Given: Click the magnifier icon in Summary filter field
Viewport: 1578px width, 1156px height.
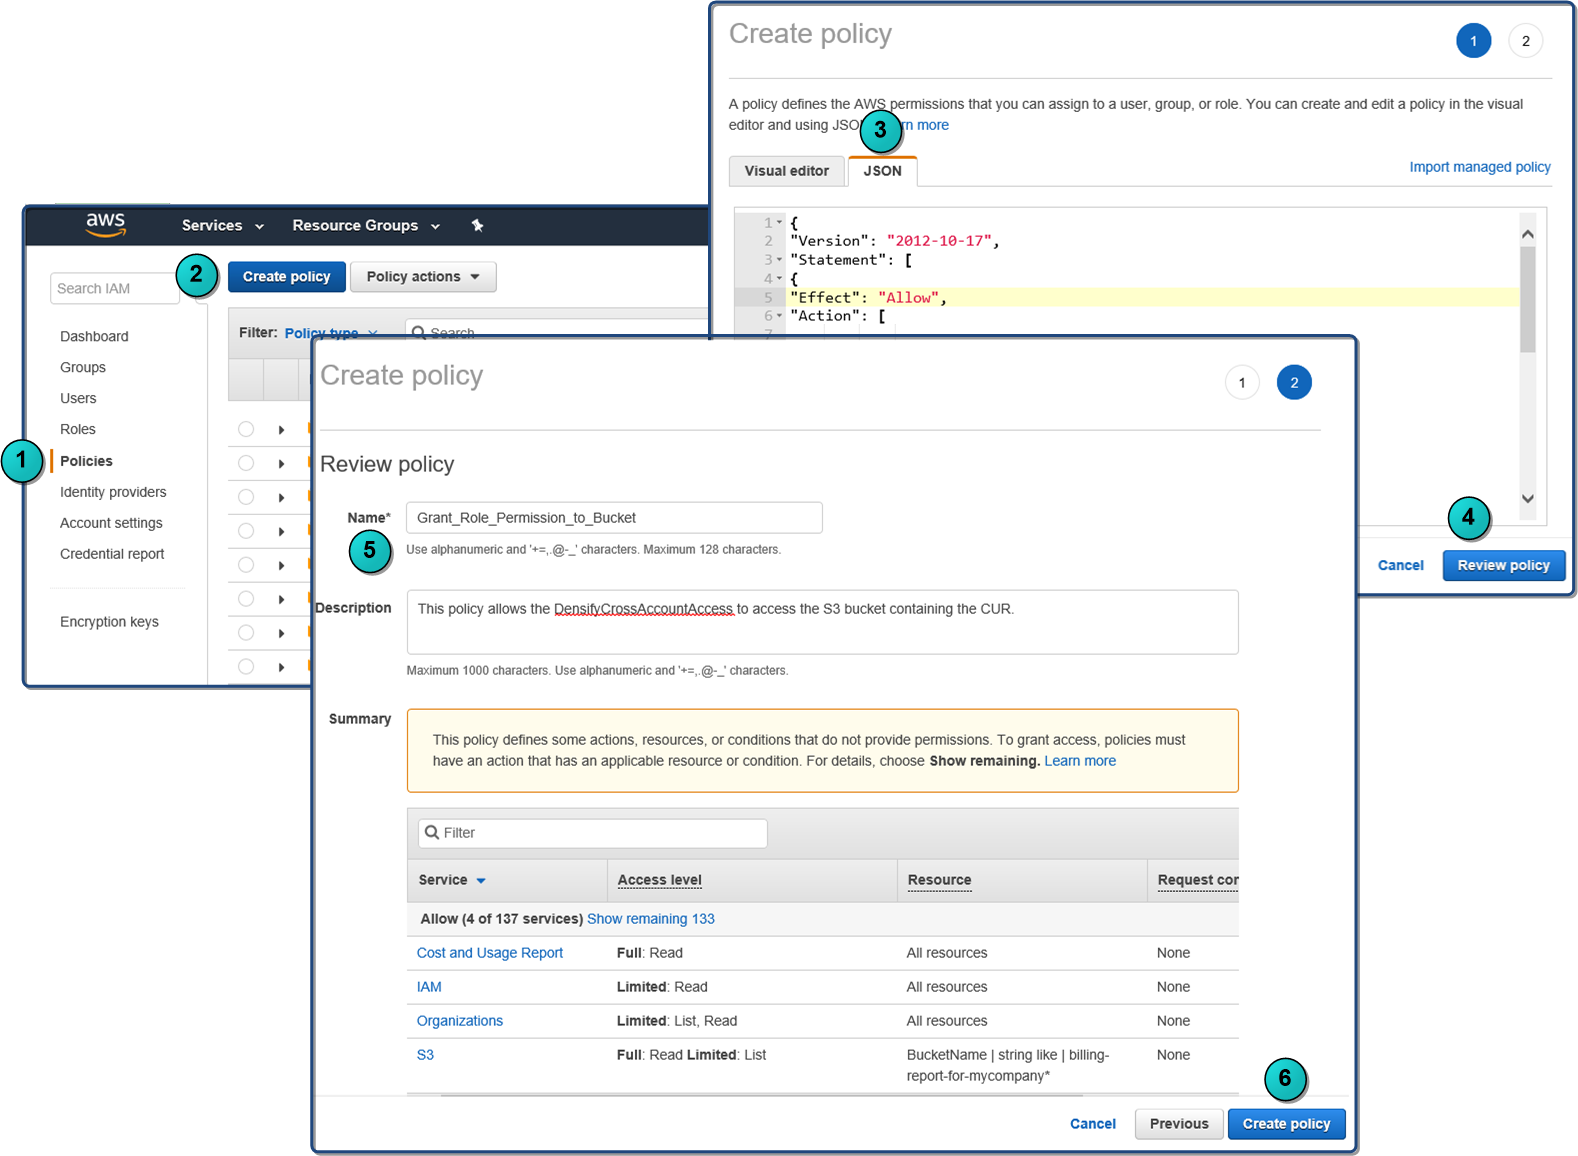Looking at the screenshot, I should (x=432, y=832).
